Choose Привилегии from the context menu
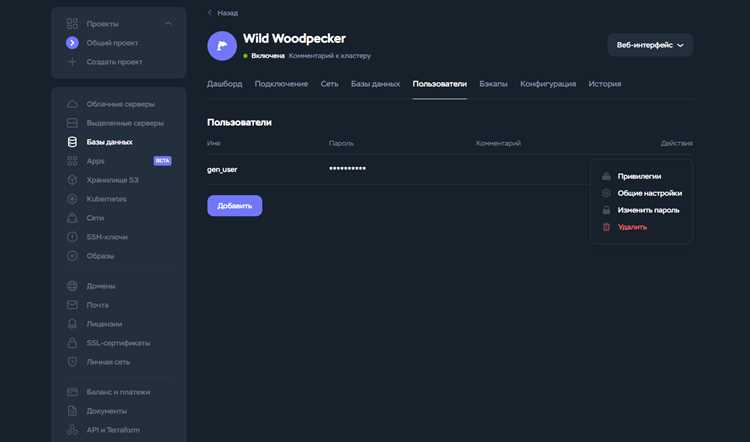 tap(639, 176)
